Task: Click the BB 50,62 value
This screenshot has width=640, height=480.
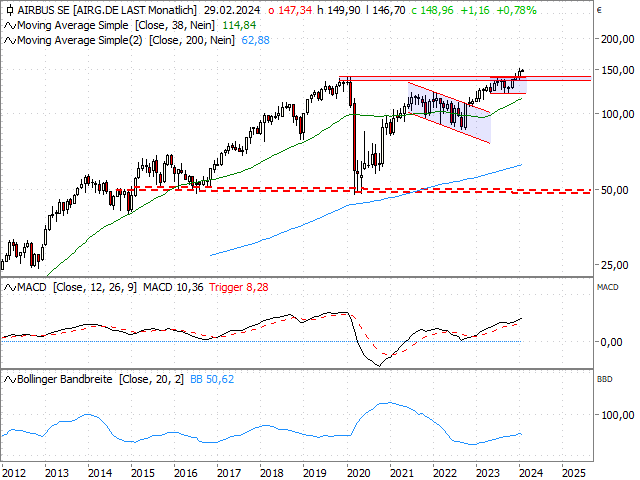Action: (212, 379)
